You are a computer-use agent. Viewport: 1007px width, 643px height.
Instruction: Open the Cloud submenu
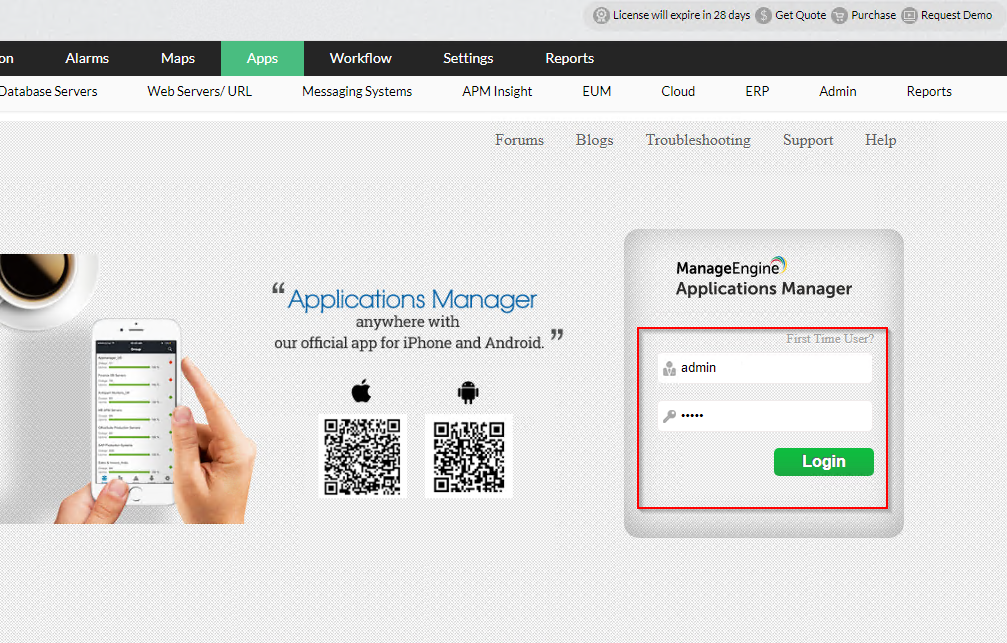coord(678,92)
